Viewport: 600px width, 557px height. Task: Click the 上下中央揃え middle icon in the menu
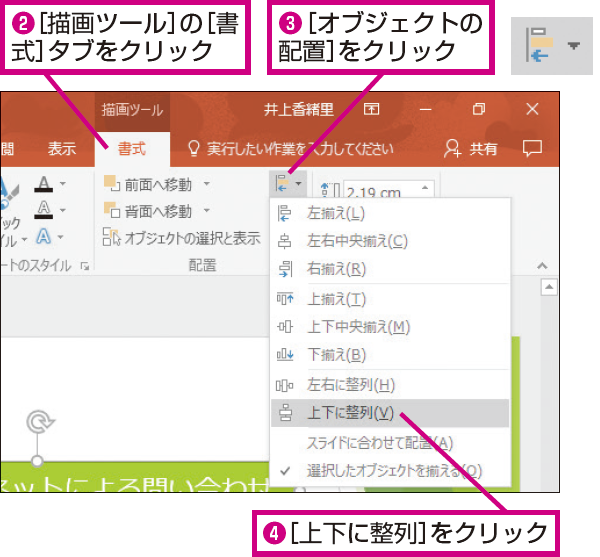click(x=285, y=327)
